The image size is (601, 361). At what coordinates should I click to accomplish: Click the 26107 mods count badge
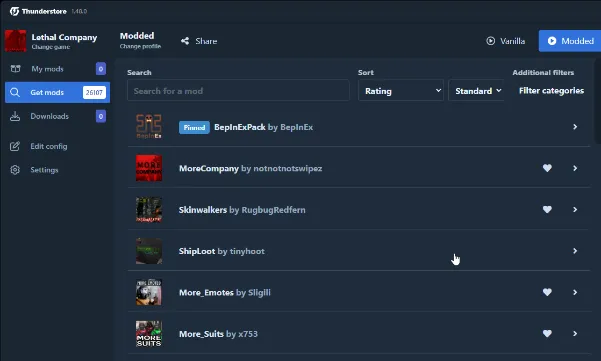pyautogui.click(x=94, y=92)
